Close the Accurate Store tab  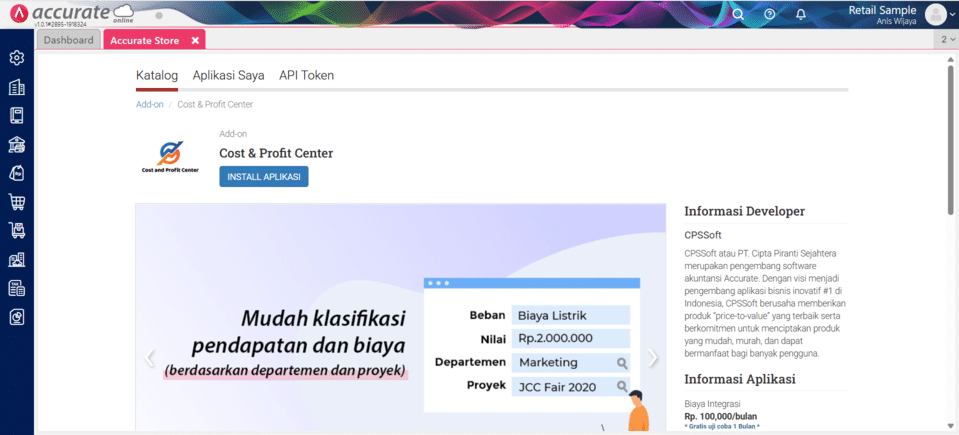click(x=195, y=40)
